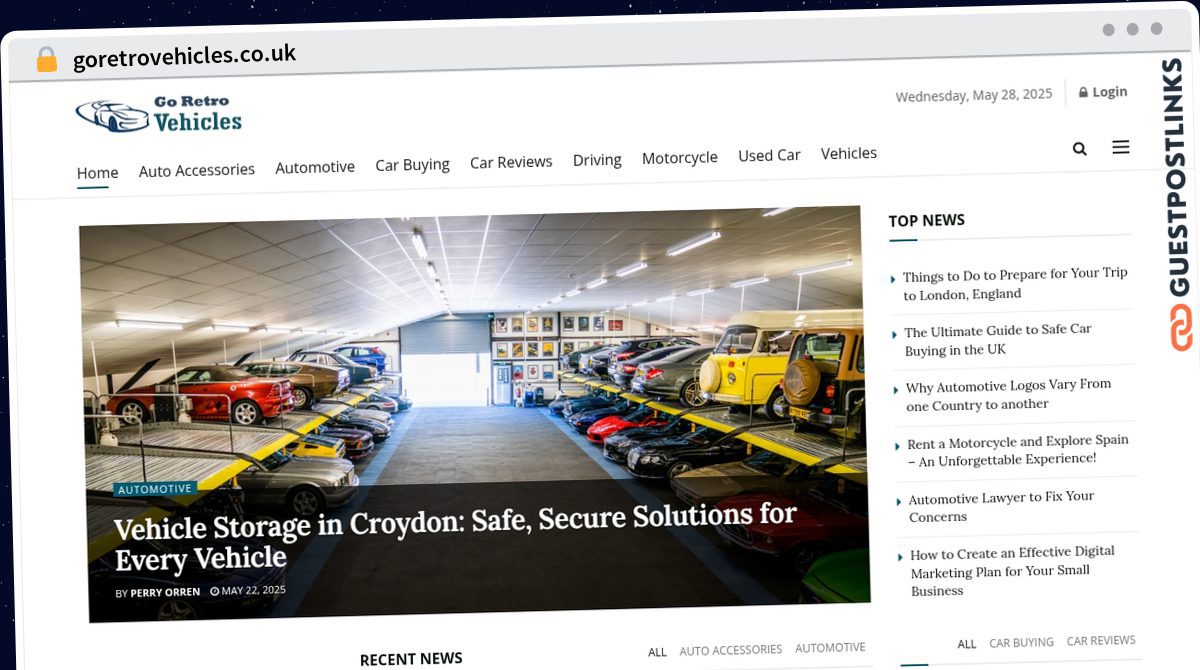
Task: Select the Car Buying tab in the sidebar
Action: click(1021, 642)
